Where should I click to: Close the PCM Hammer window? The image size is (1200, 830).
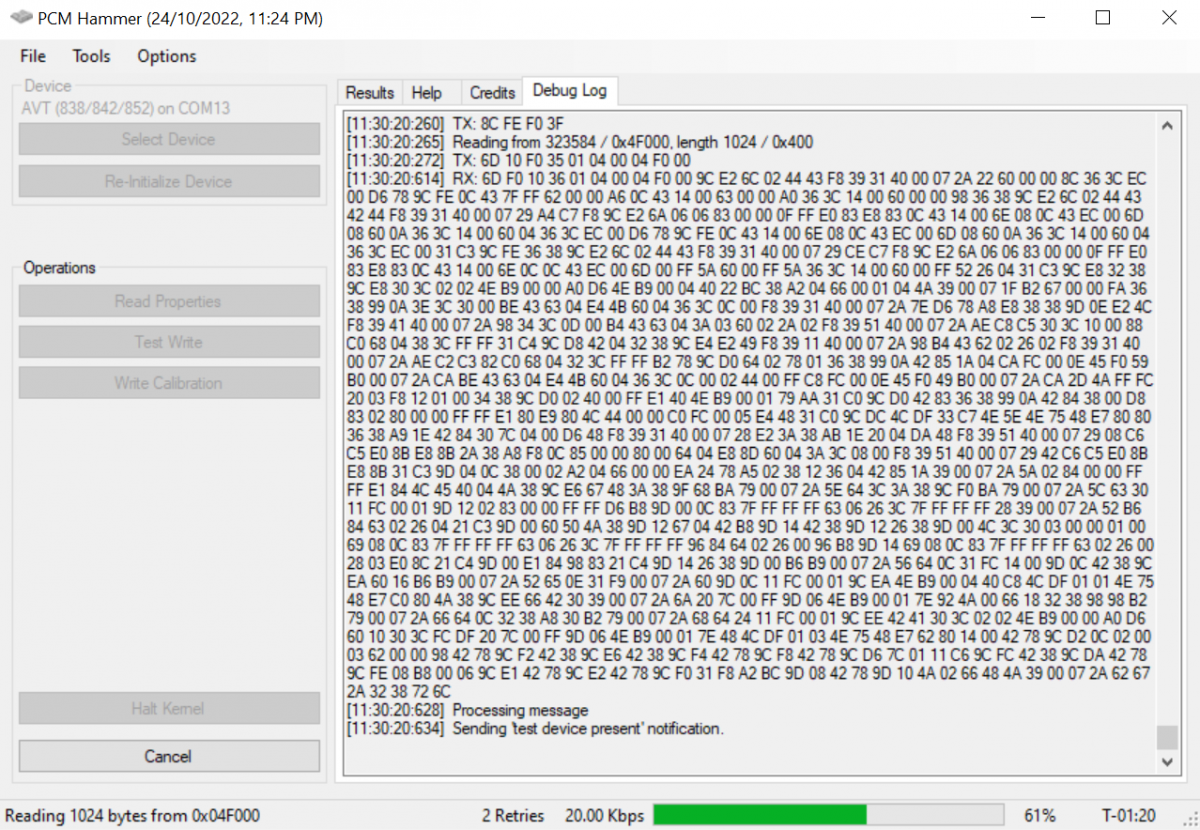1168,18
